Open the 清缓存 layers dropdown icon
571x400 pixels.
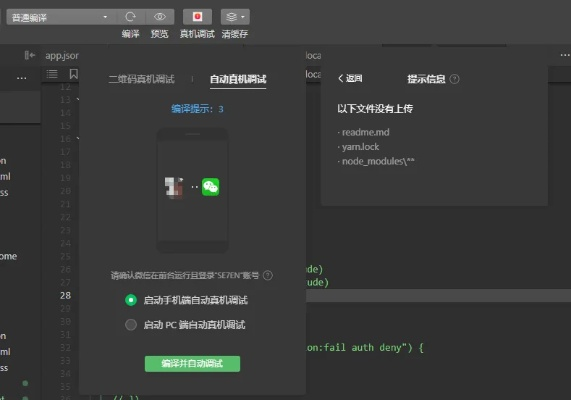point(235,17)
